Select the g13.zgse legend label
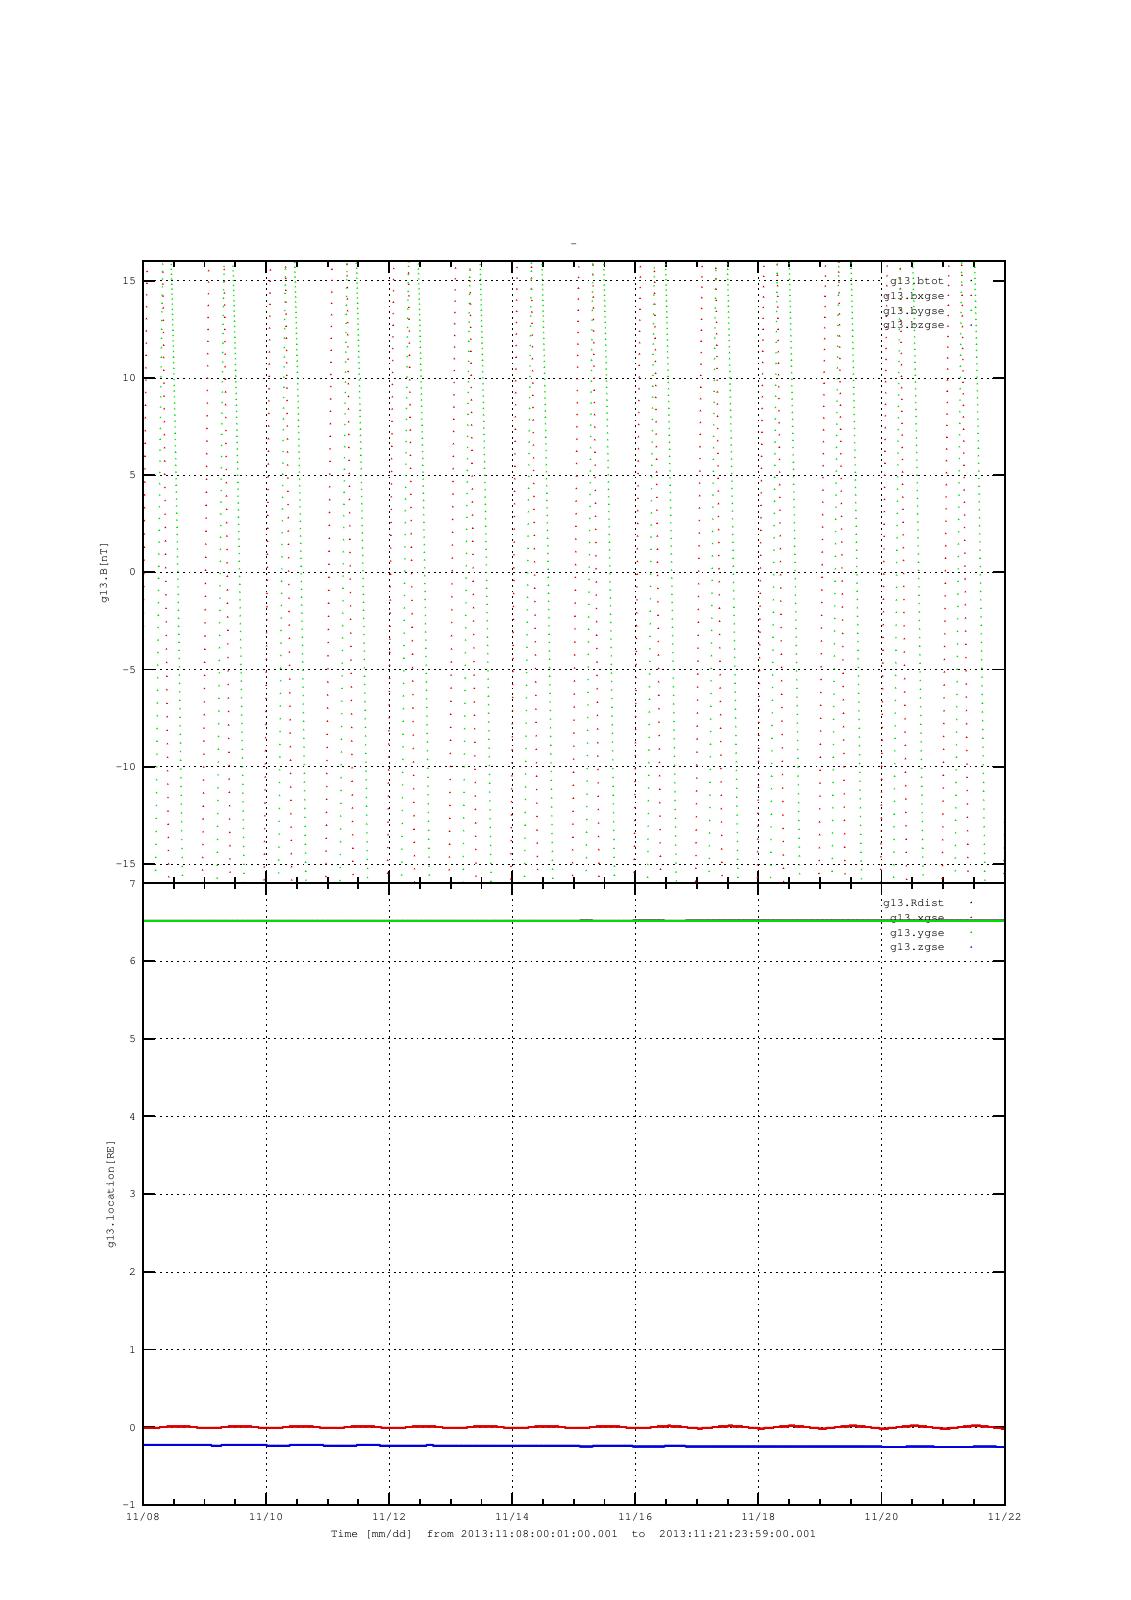The height and width of the screenshot is (1600, 1131). coord(916,947)
